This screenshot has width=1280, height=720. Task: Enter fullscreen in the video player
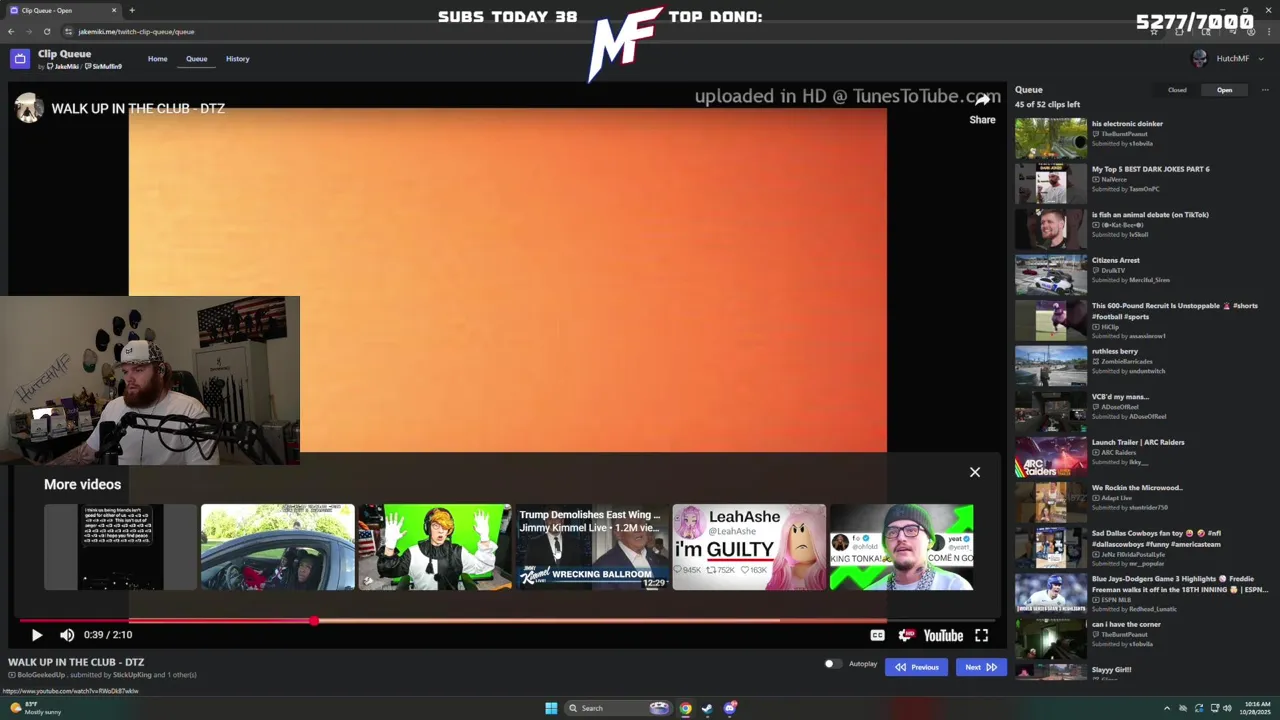(x=982, y=635)
